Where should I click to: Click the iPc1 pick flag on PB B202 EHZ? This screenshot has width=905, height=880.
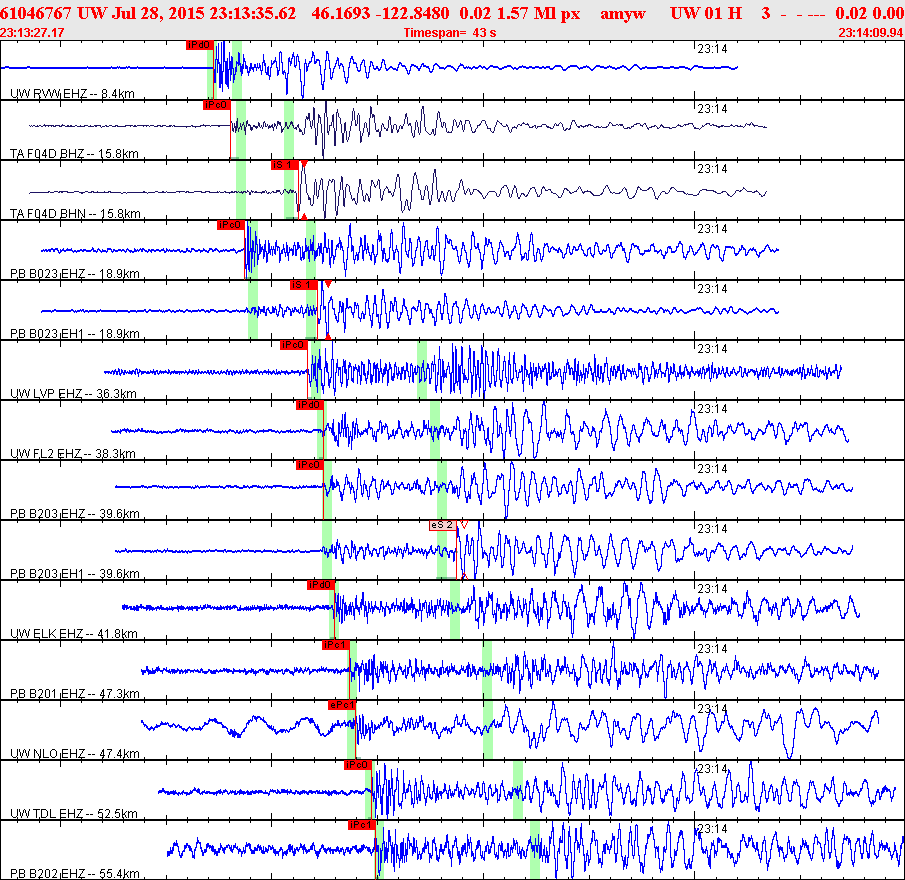coord(361,825)
